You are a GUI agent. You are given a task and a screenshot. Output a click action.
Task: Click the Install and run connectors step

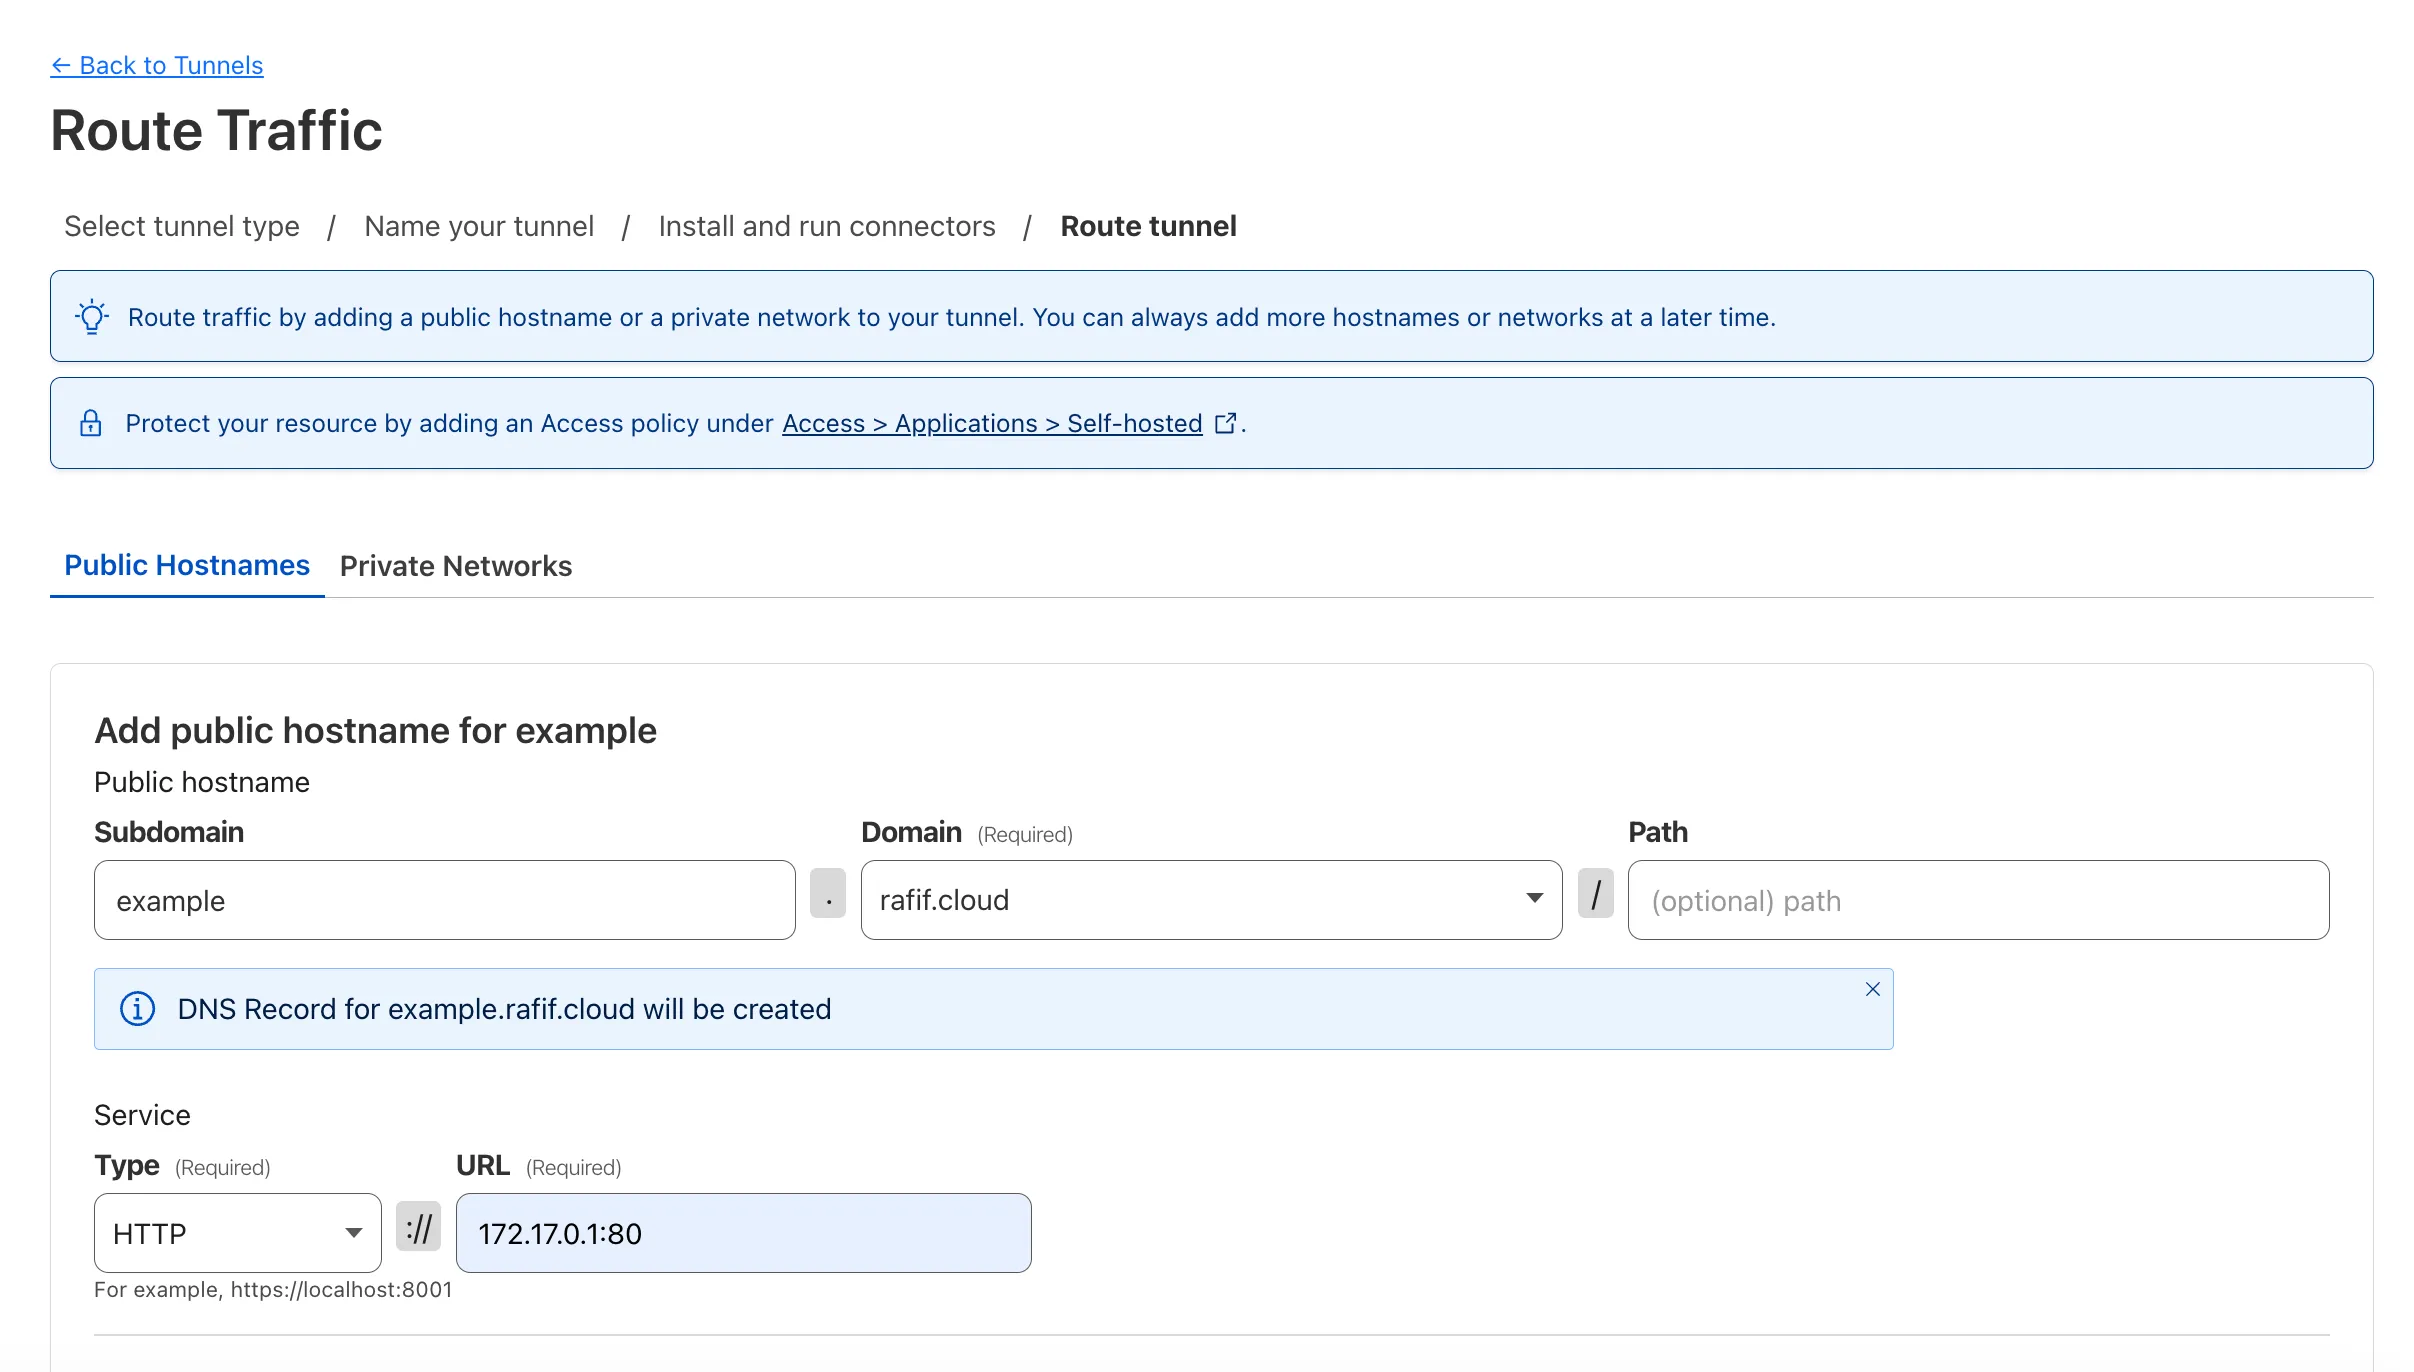tap(826, 227)
